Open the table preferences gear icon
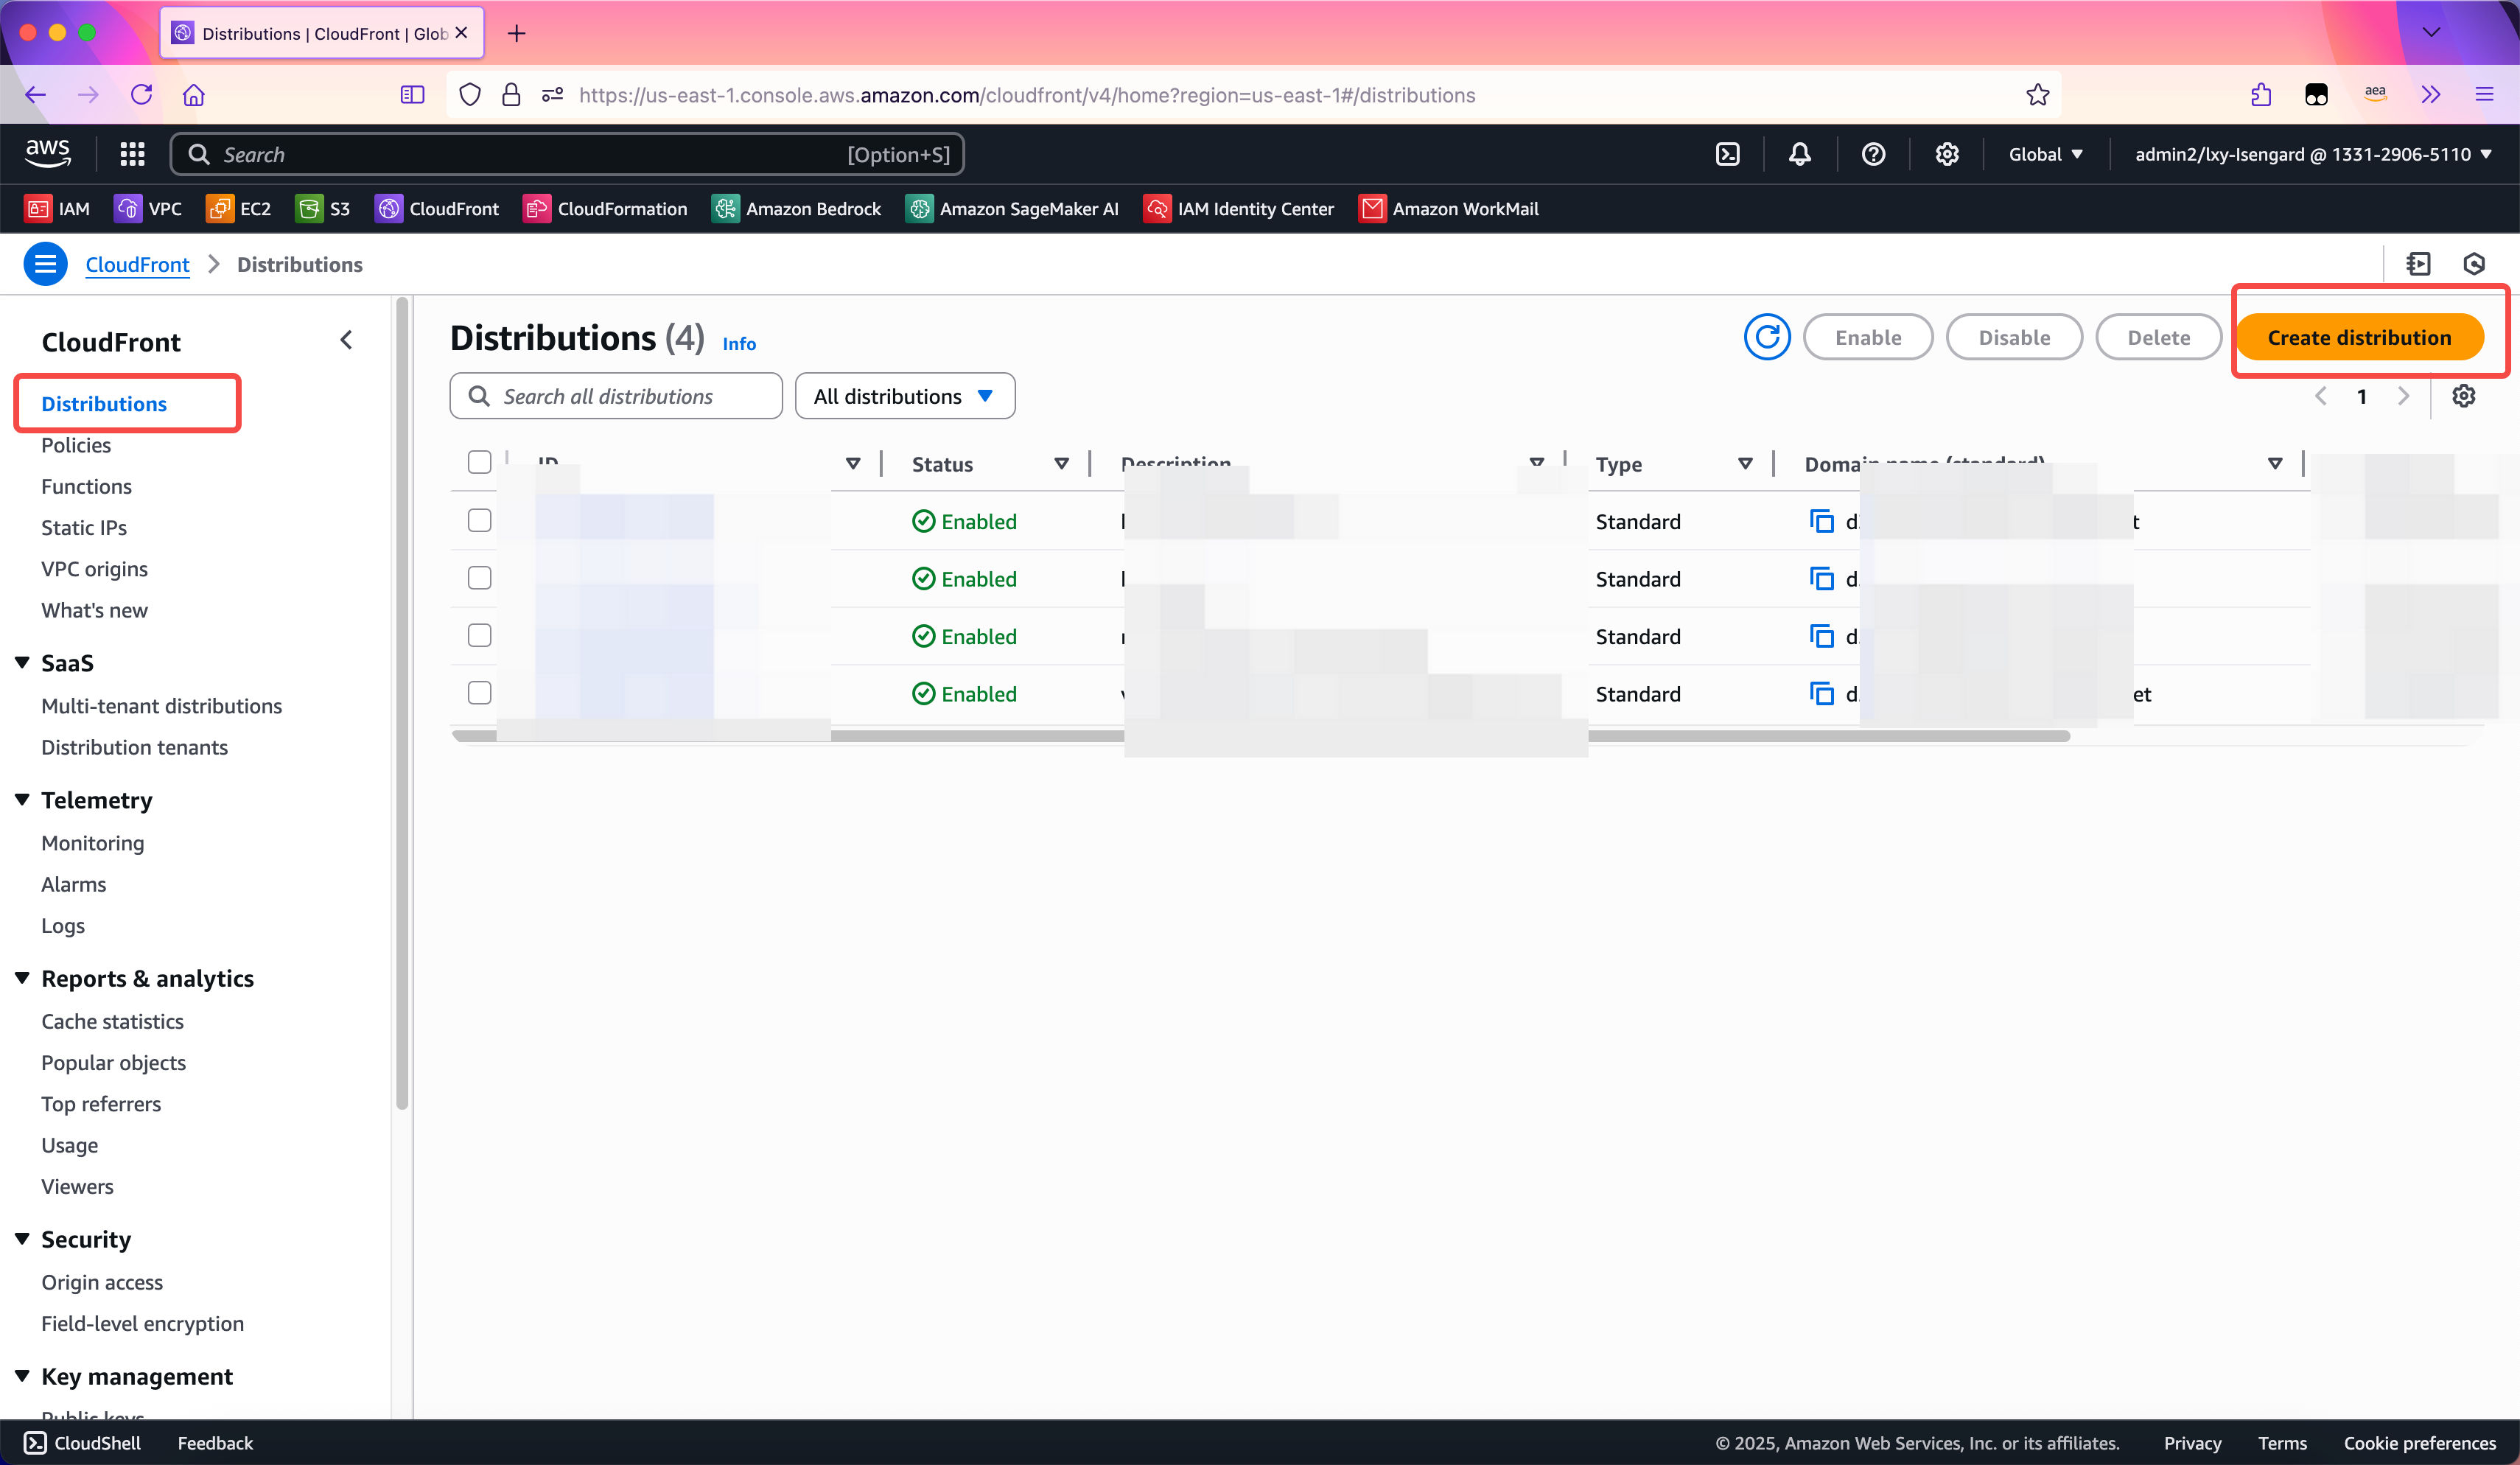This screenshot has height=1465, width=2520. click(2464, 396)
